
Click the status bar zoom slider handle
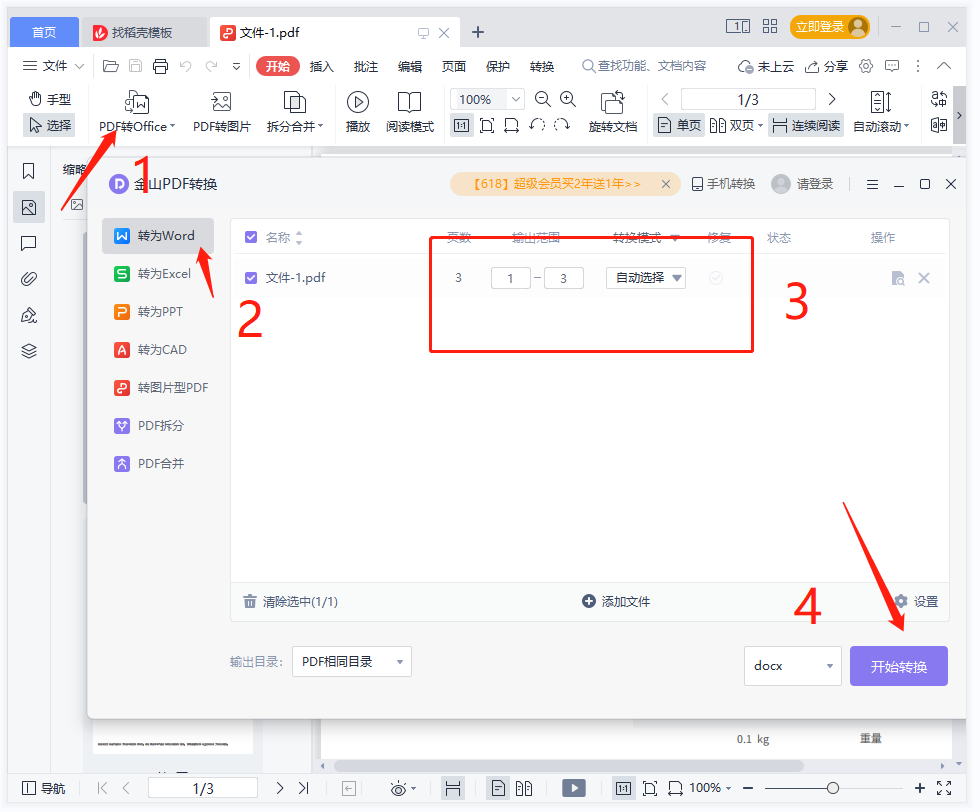pyautogui.click(x=832, y=788)
